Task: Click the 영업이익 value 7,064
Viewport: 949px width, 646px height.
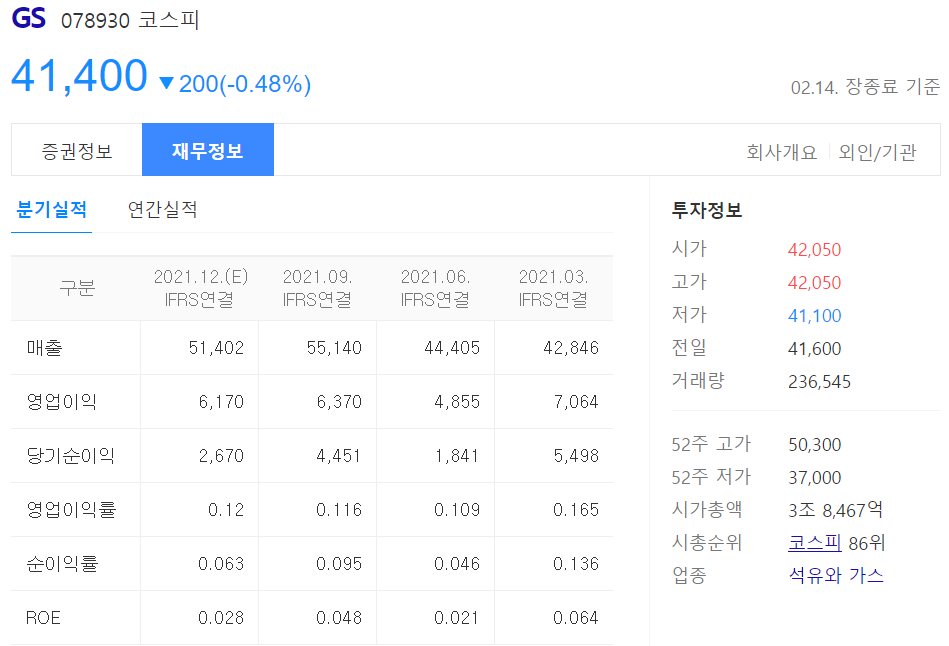Action: click(576, 401)
